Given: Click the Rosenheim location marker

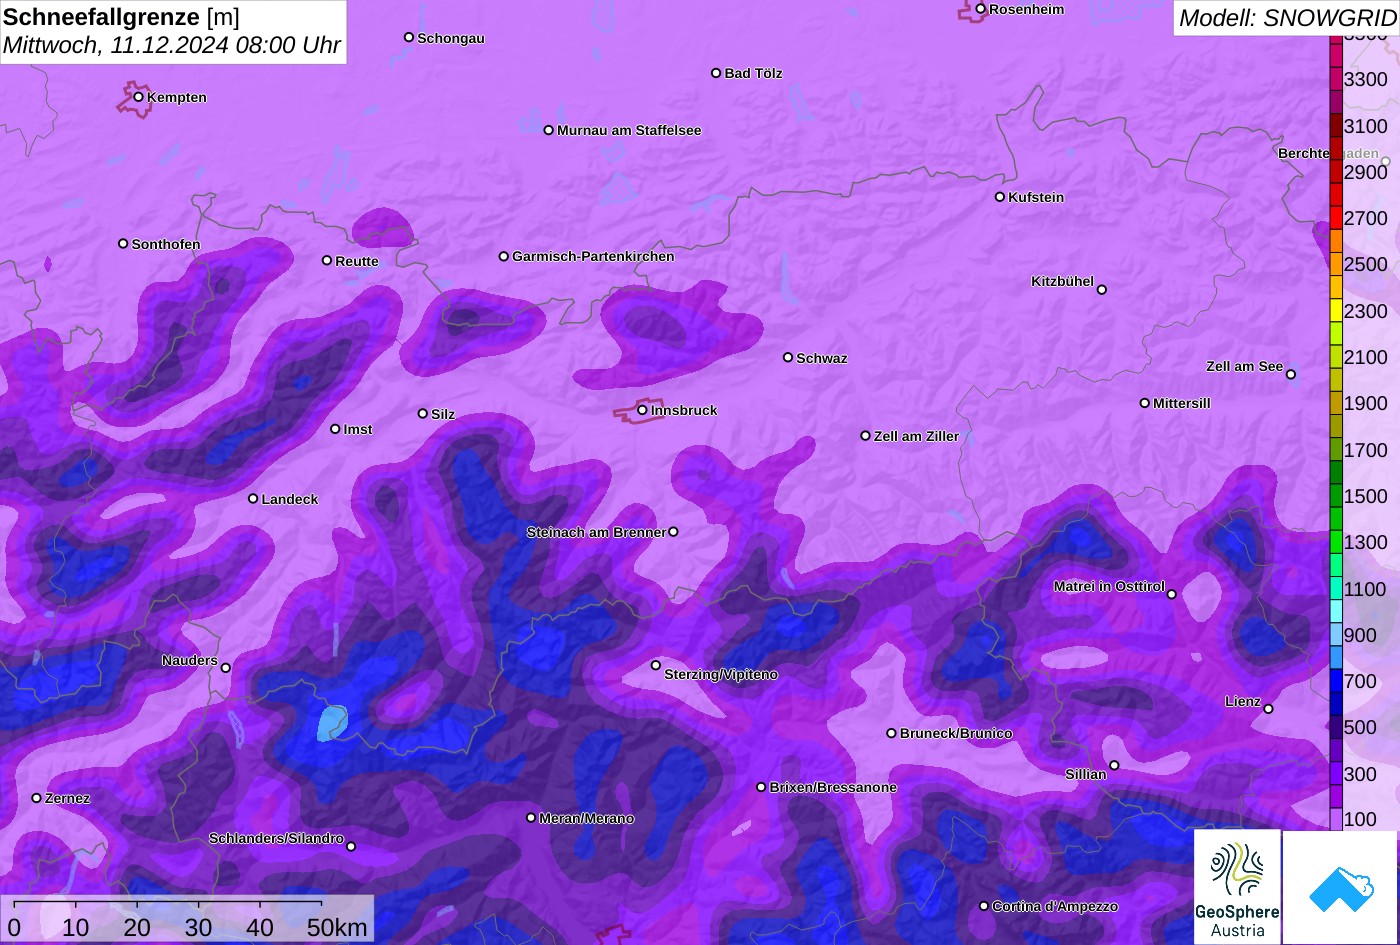Looking at the screenshot, I should (x=981, y=9).
